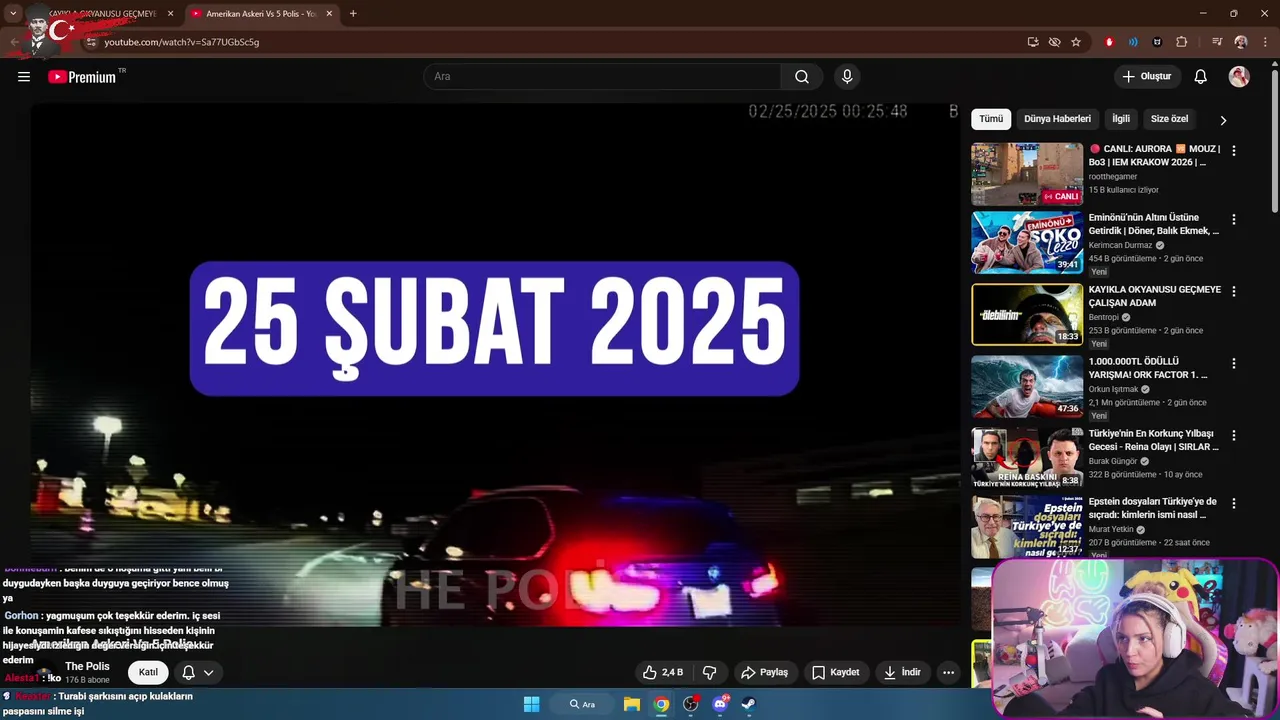This screenshot has height=720, width=1280.
Task: Open Chrome profile avatar in toolbar
Action: pos(1241,42)
